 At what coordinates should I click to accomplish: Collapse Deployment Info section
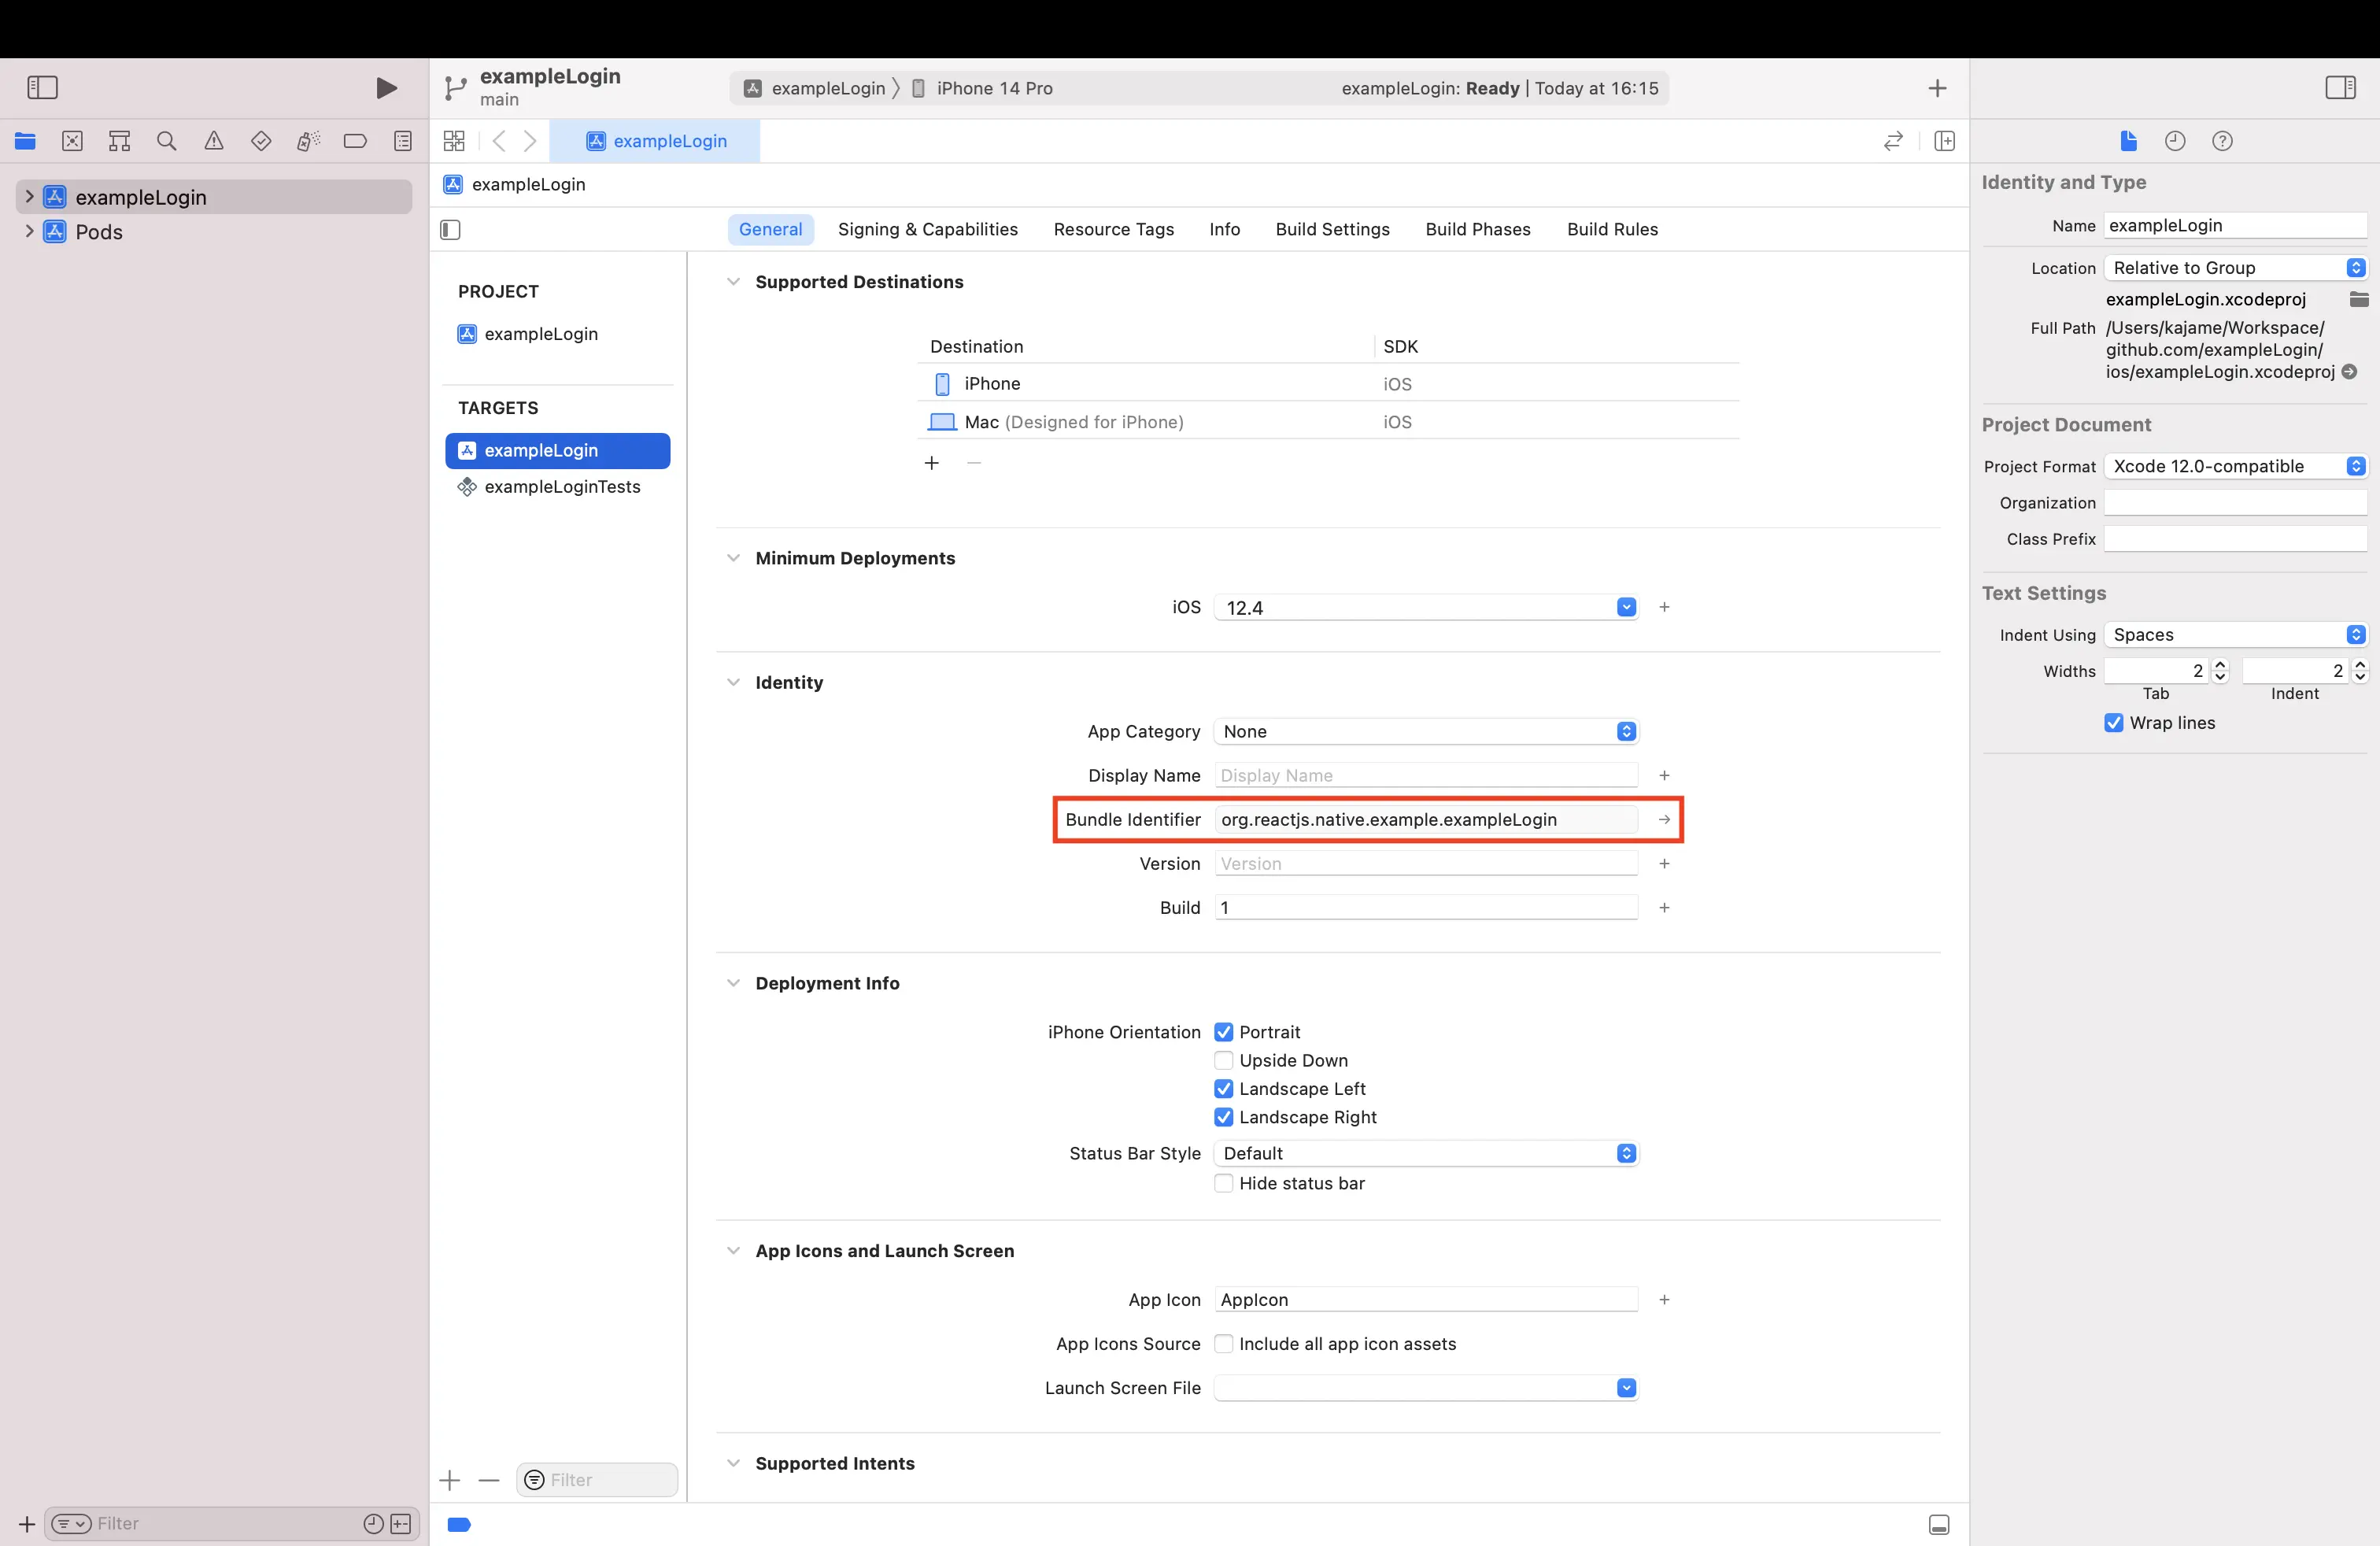[733, 983]
